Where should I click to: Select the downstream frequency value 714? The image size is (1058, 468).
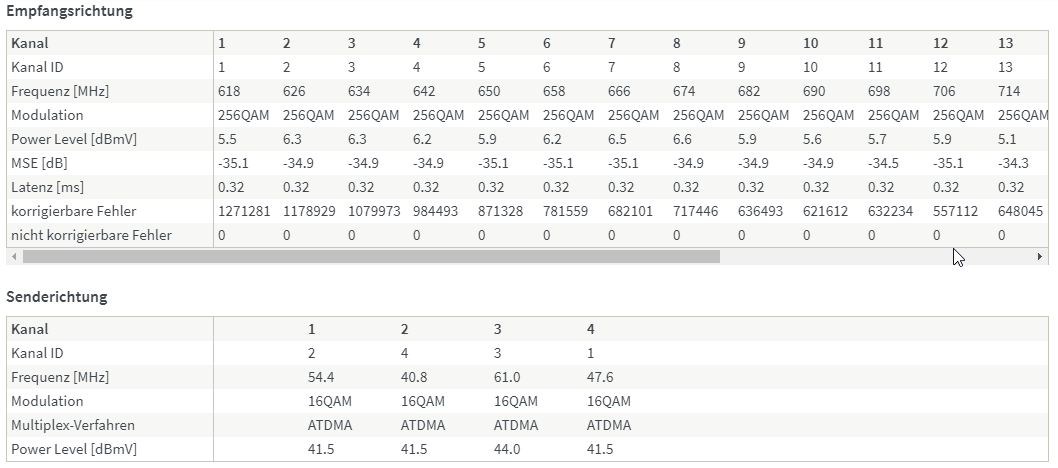pyautogui.click(x=1008, y=91)
